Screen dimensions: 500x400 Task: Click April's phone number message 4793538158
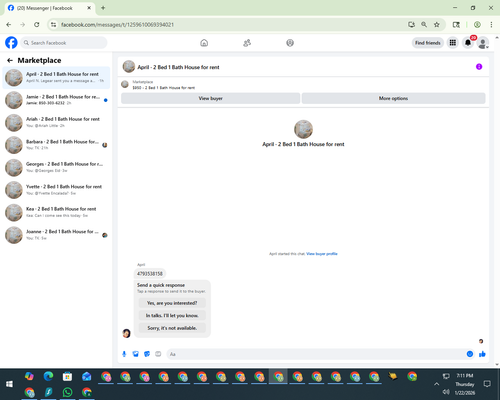150,274
